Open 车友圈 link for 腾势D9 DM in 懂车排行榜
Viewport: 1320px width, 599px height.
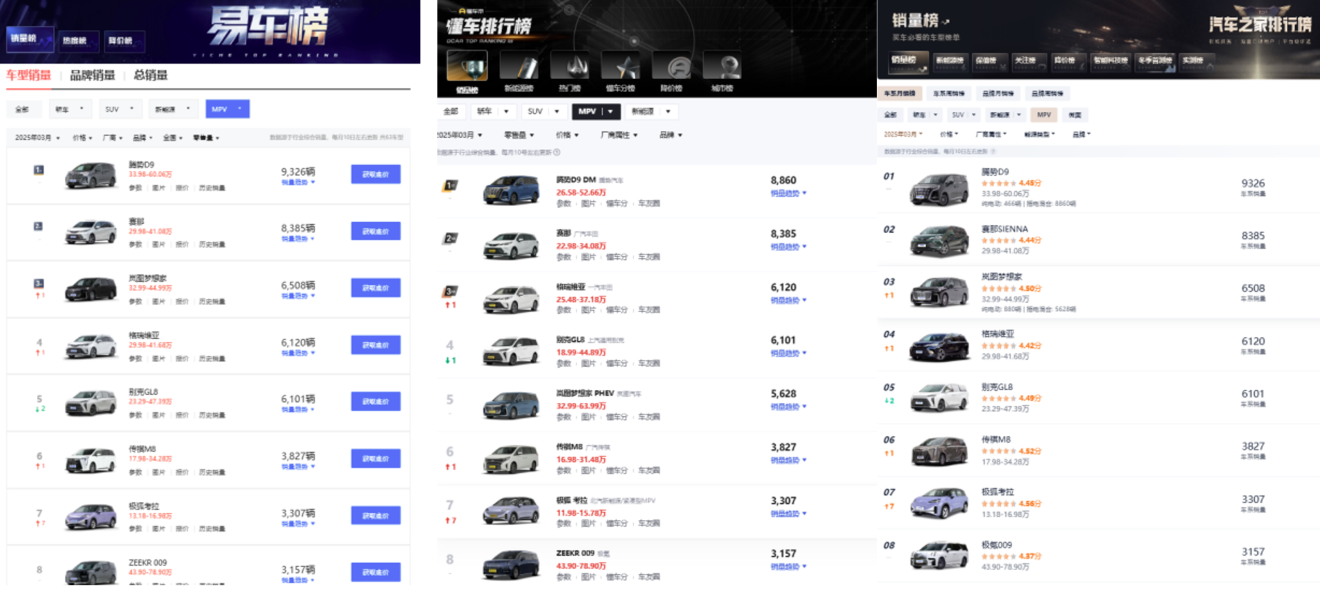click(649, 203)
